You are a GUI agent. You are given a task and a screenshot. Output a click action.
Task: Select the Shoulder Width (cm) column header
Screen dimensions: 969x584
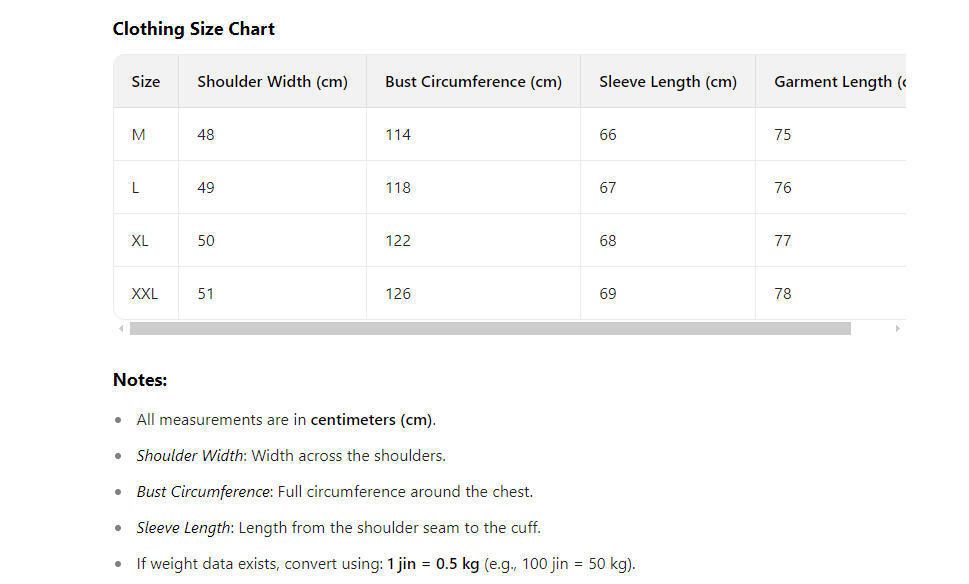272,82
